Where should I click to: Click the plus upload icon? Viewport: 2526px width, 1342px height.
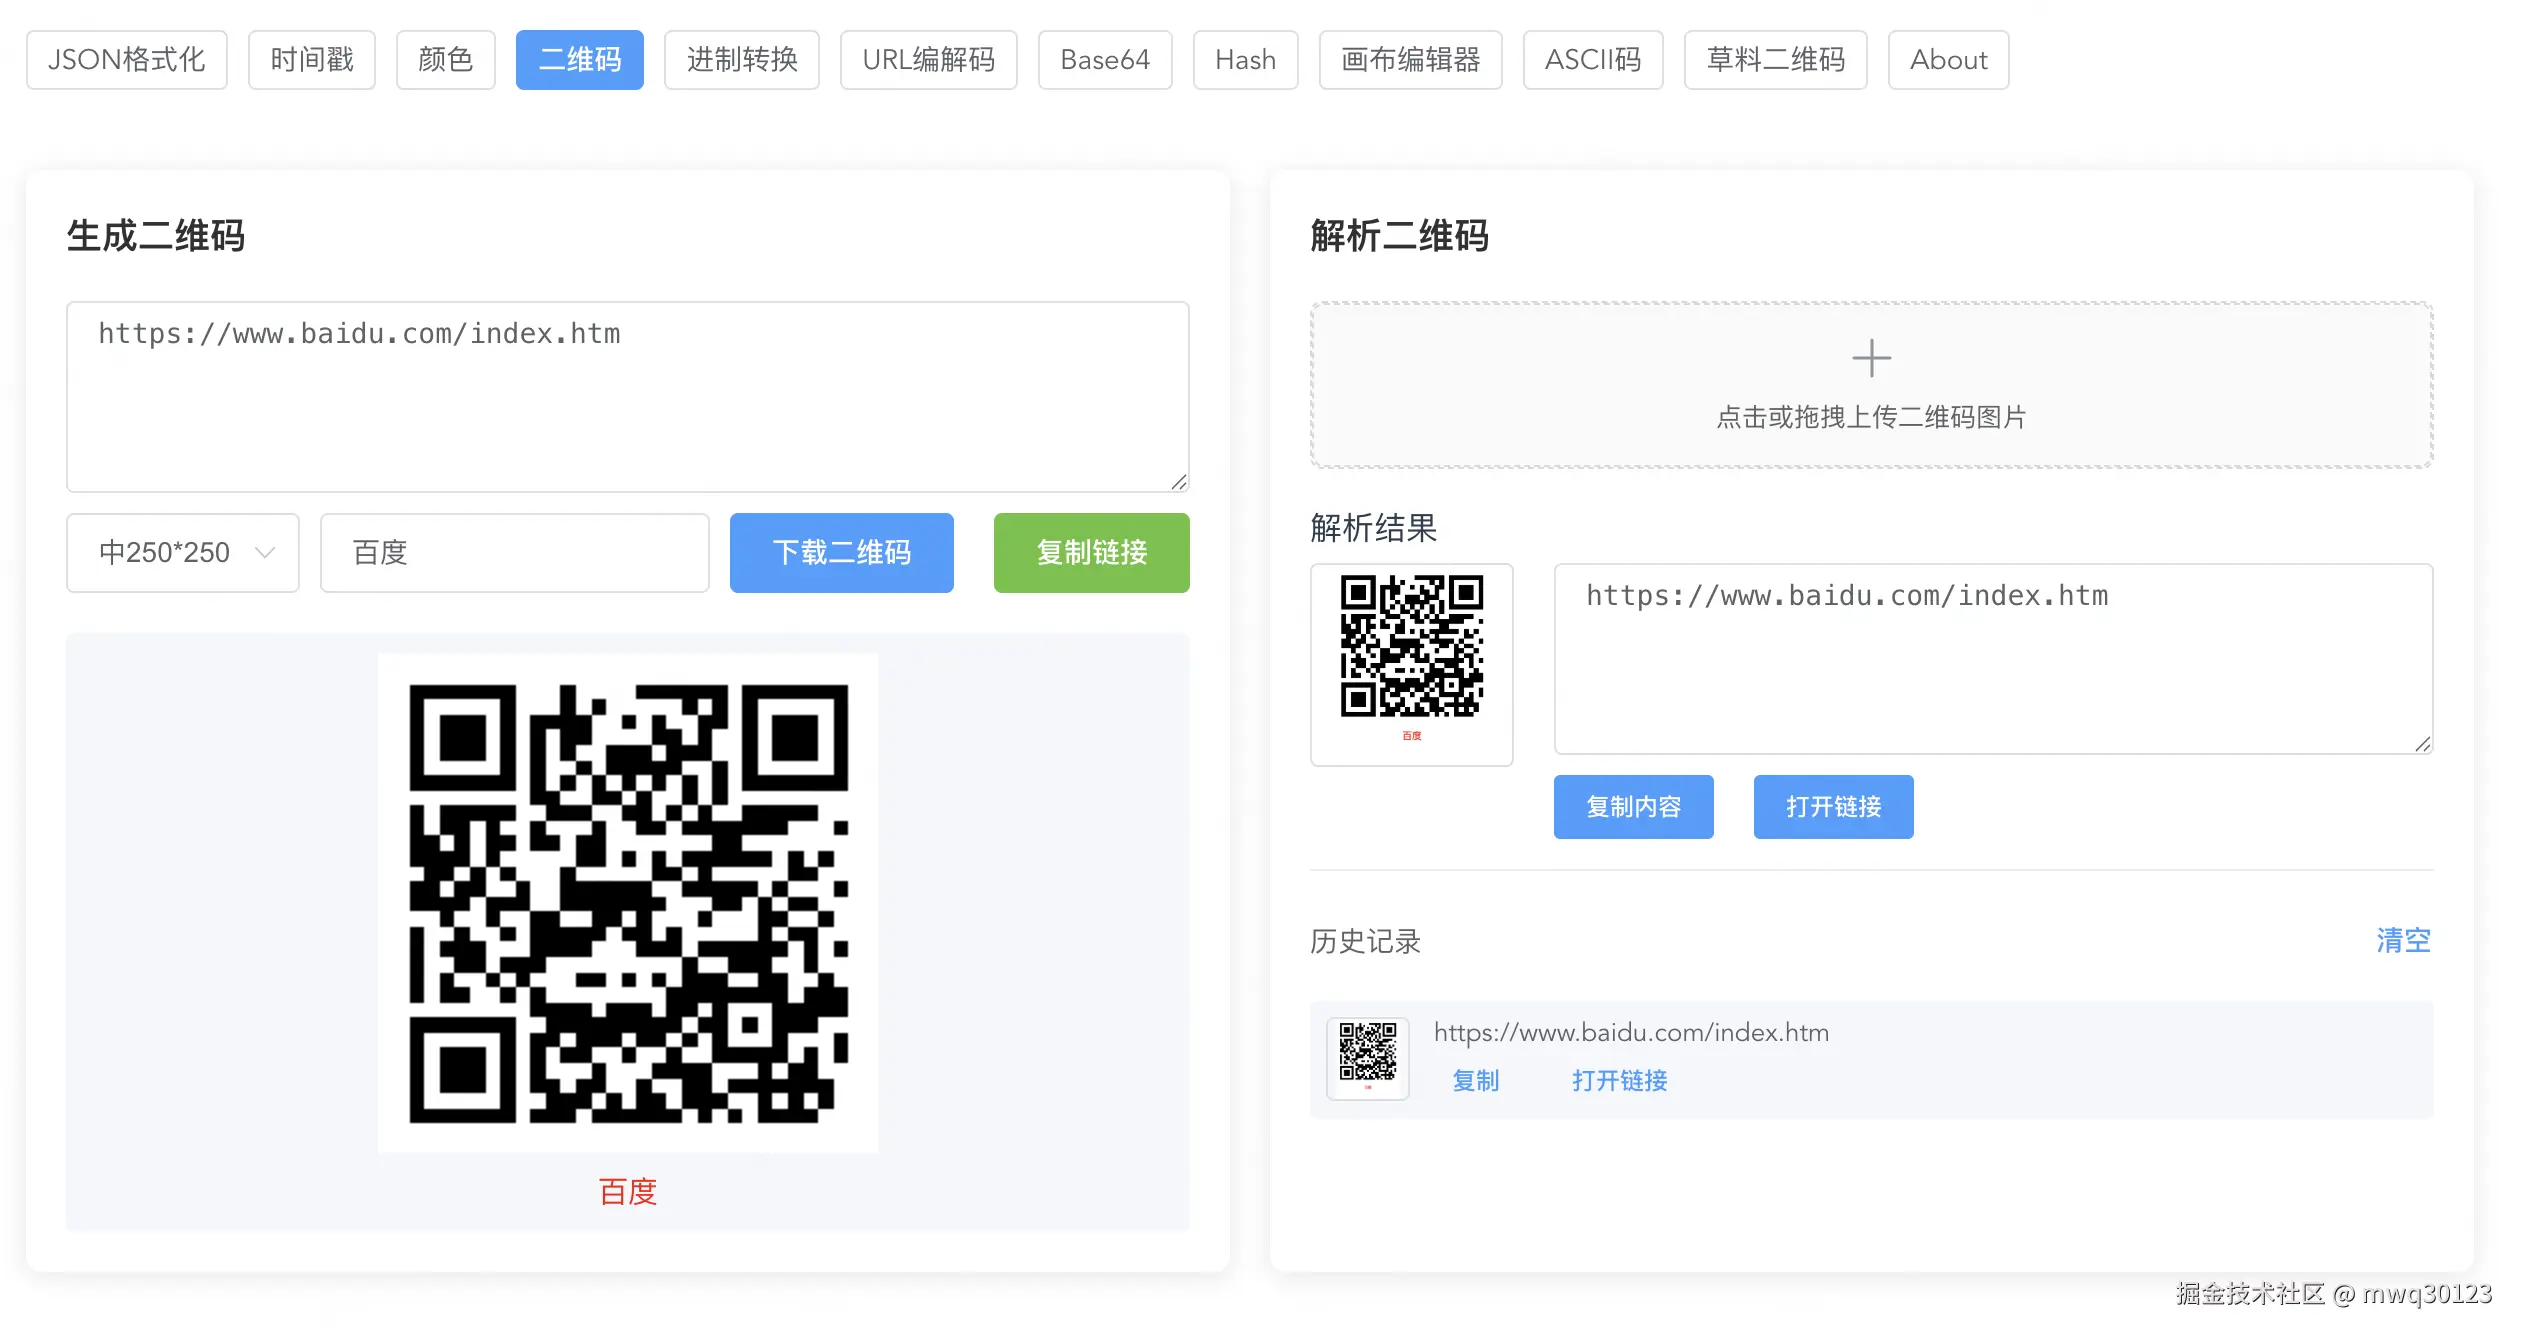(x=1872, y=358)
